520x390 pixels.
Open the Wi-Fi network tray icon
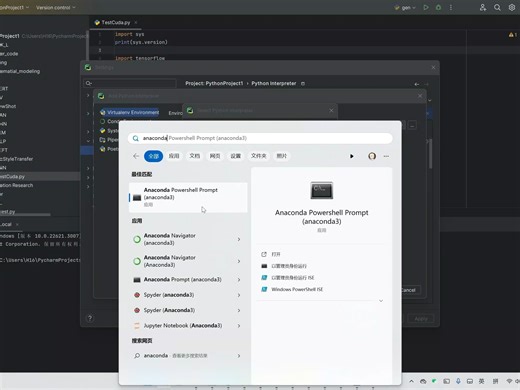(509, 381)
